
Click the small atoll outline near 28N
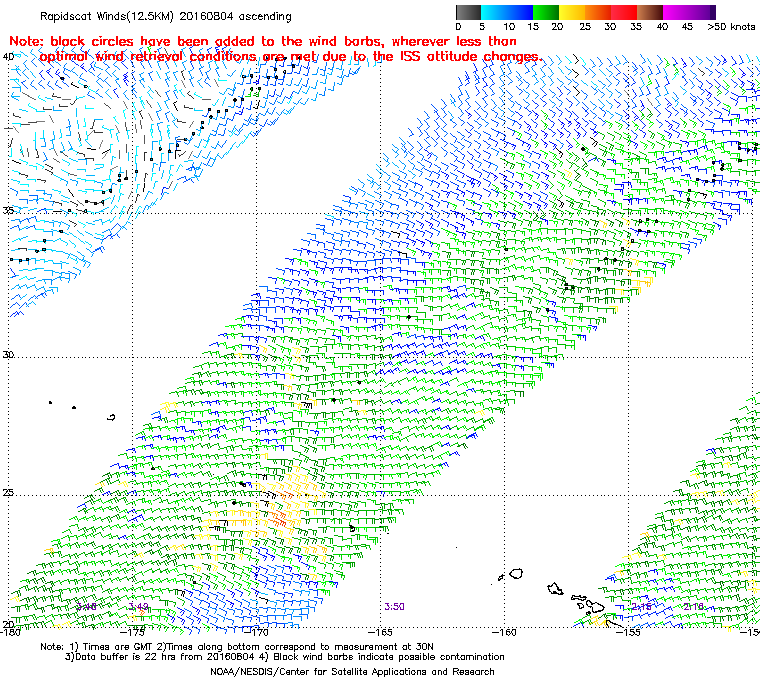point(111,417)
